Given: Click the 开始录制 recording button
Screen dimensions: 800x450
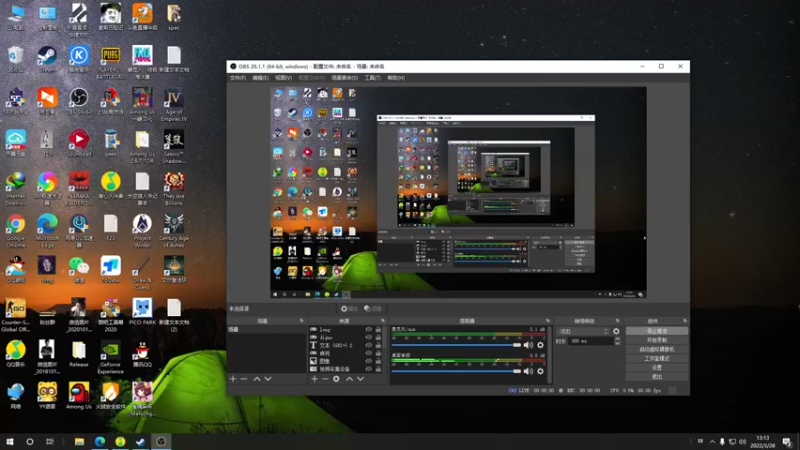Looking at the screenshot, I should pos(657,340).
